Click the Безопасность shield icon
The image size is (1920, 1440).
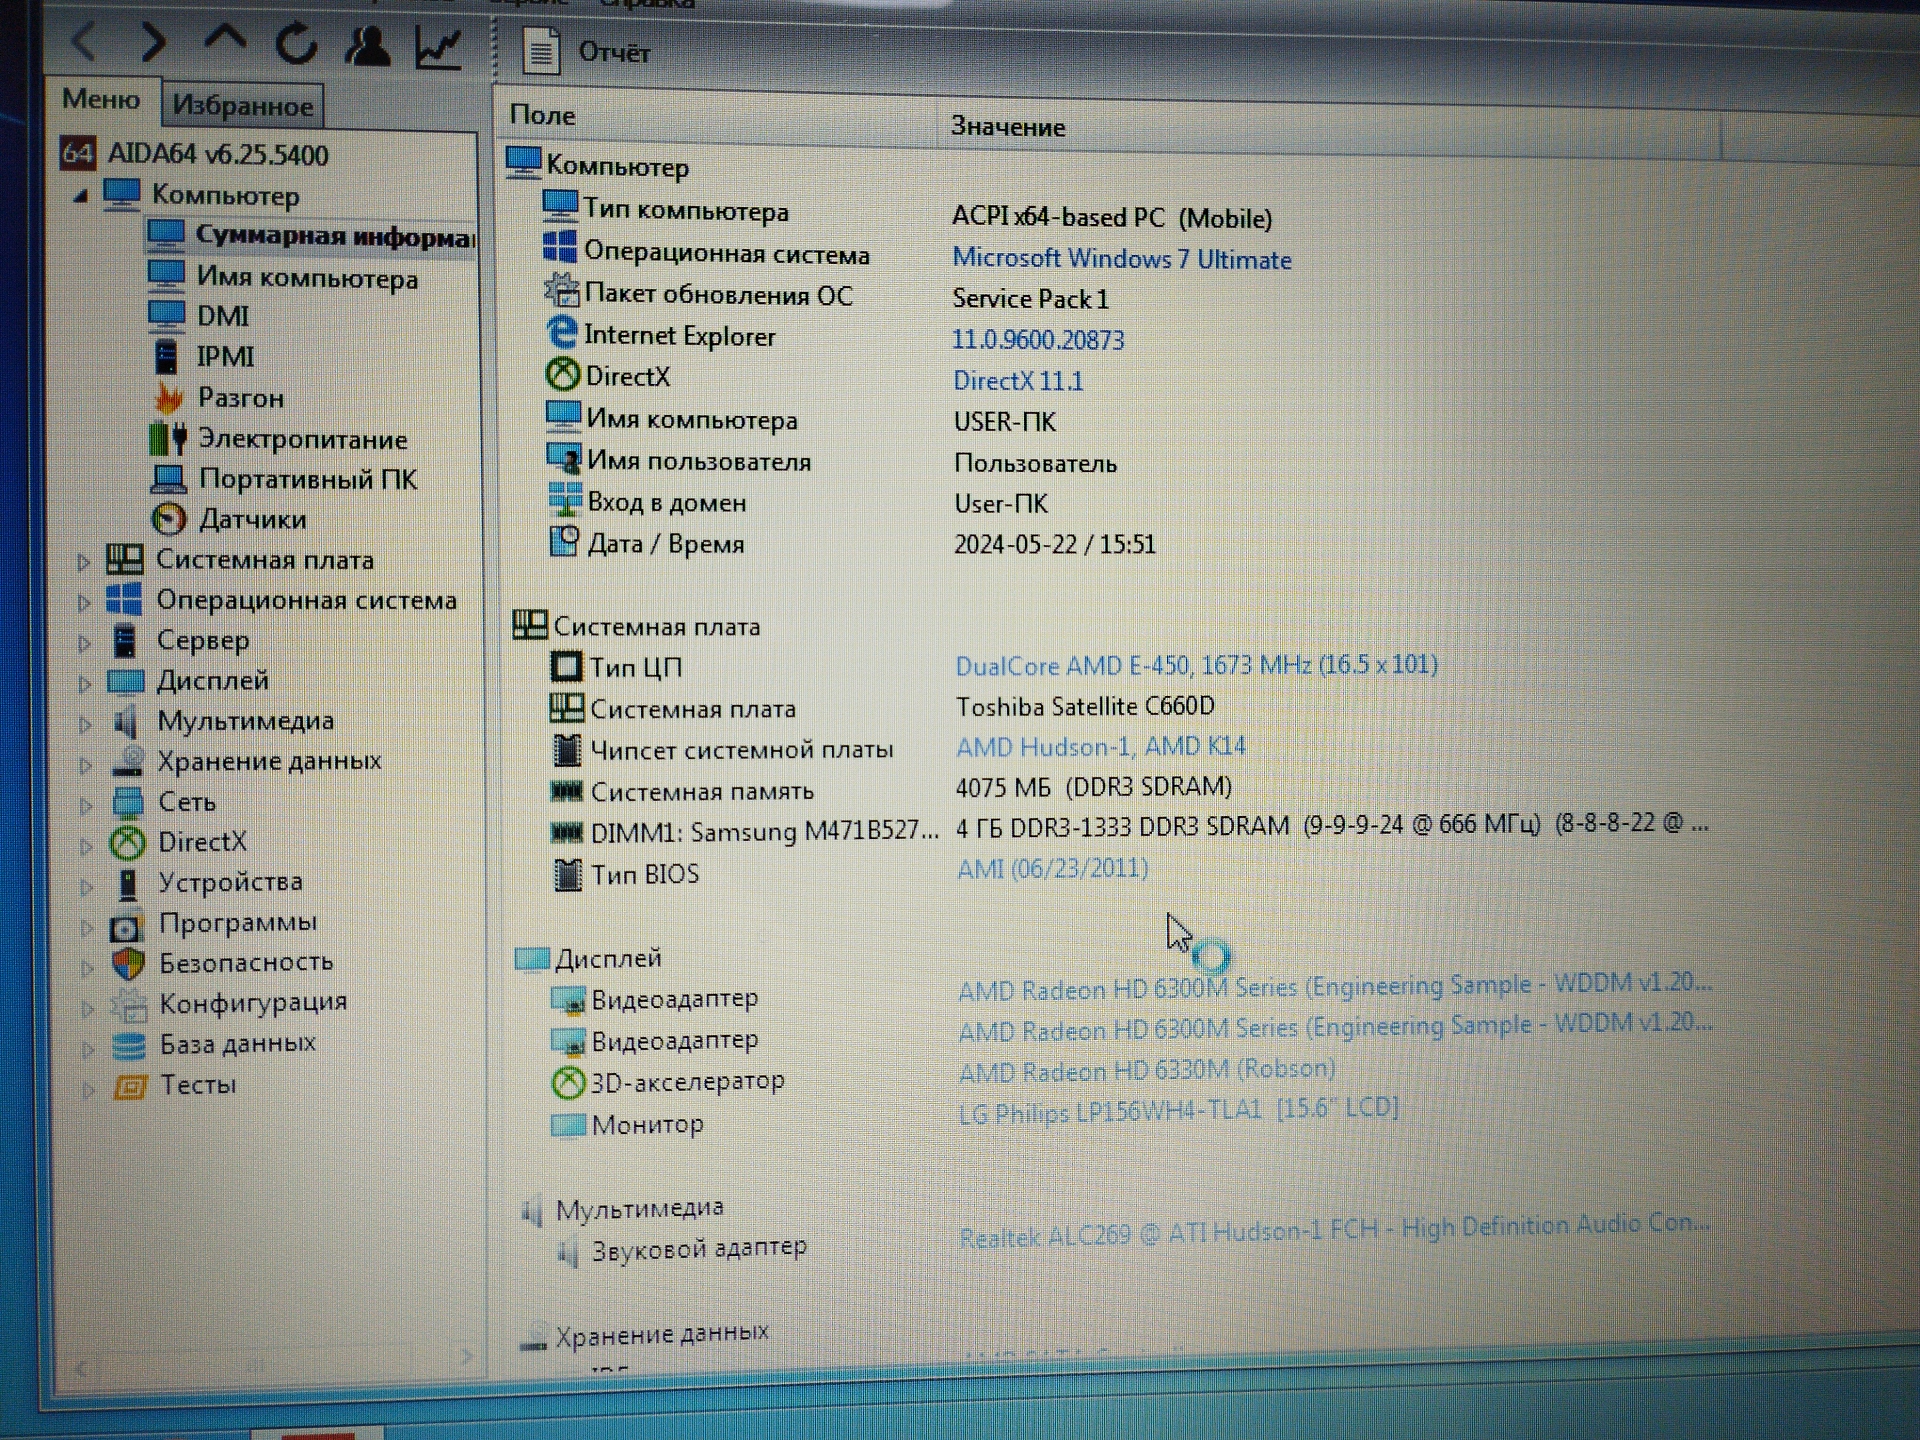(128, 964)
